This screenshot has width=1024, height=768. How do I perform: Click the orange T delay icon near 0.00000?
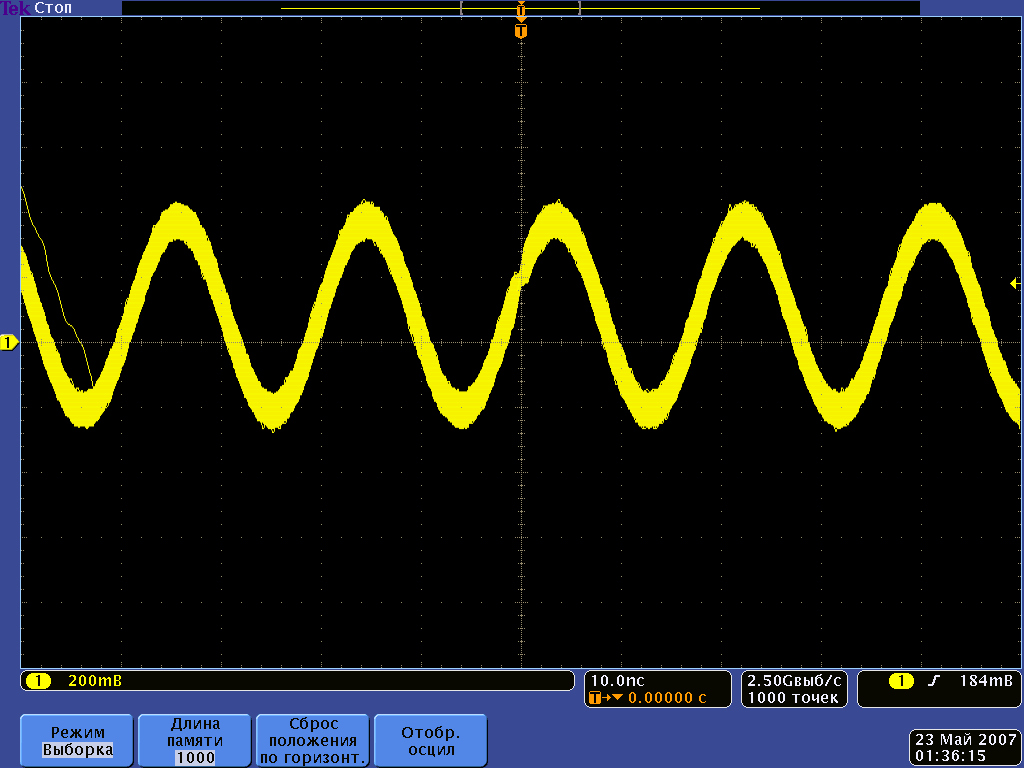point(606,698)
